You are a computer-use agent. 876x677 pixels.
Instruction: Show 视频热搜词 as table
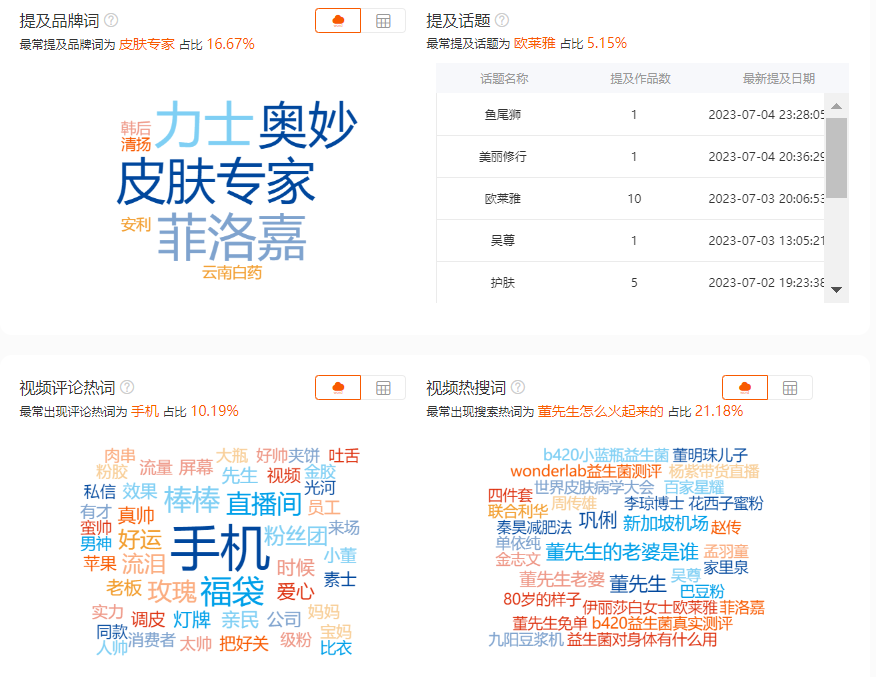pyautogui.click(x=790, y=388)
